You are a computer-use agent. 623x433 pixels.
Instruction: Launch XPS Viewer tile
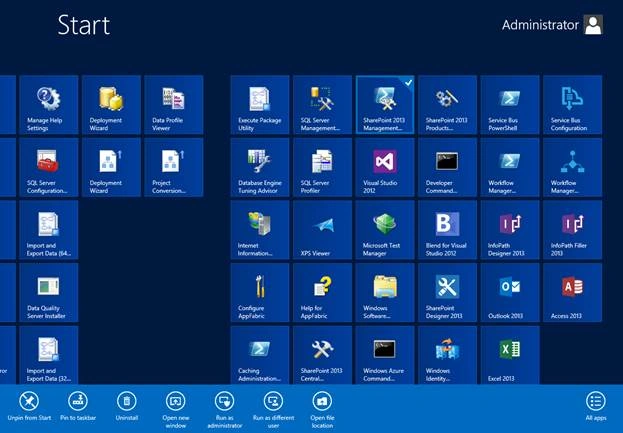(322, 230)
